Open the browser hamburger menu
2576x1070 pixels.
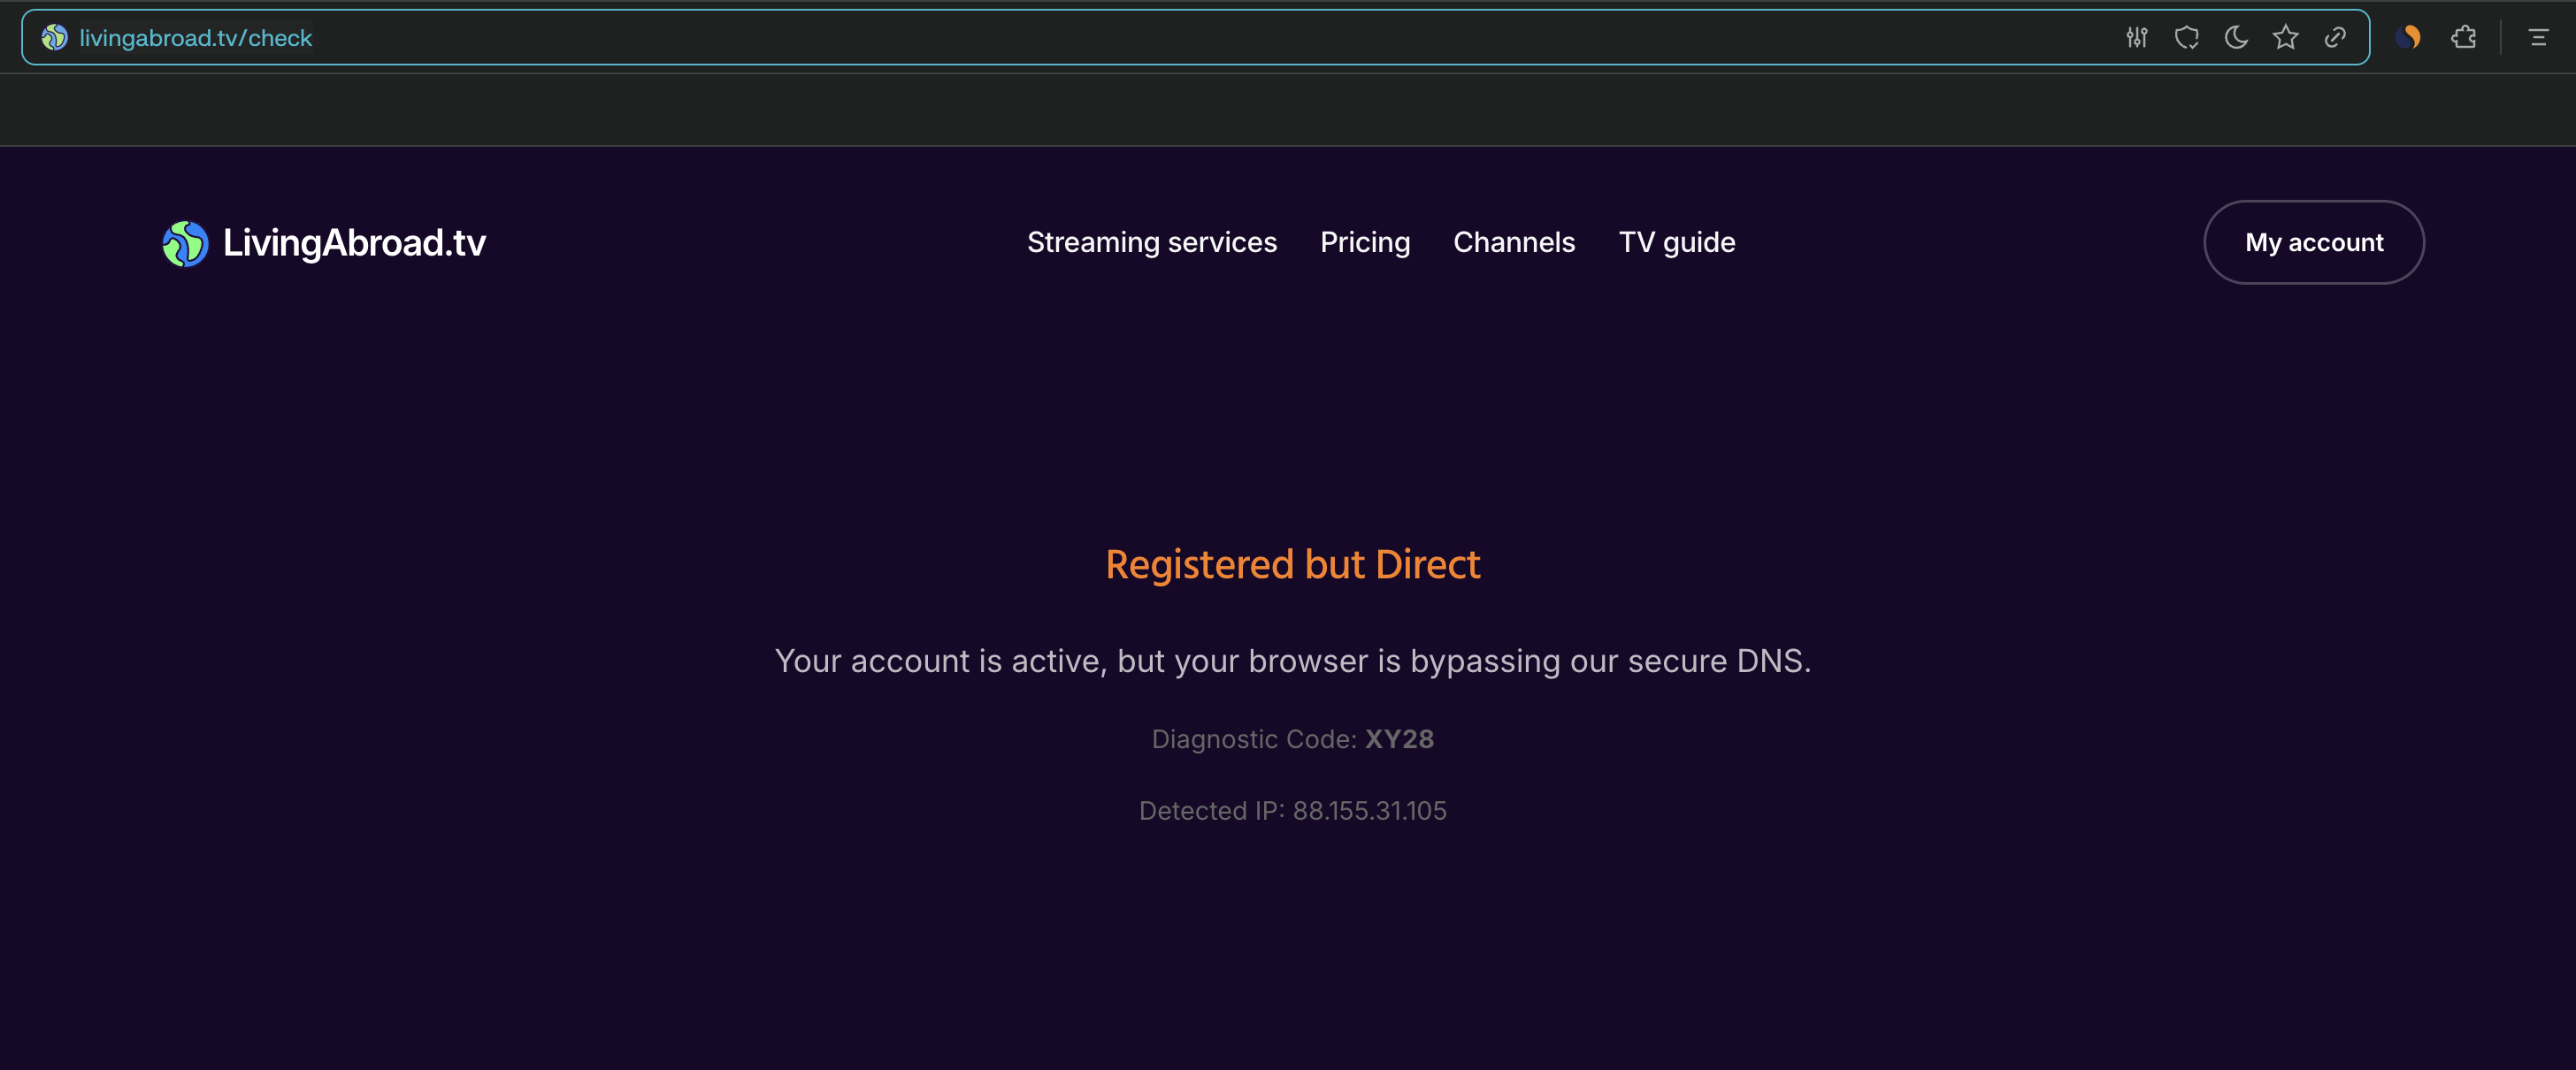pos(2538,38)
